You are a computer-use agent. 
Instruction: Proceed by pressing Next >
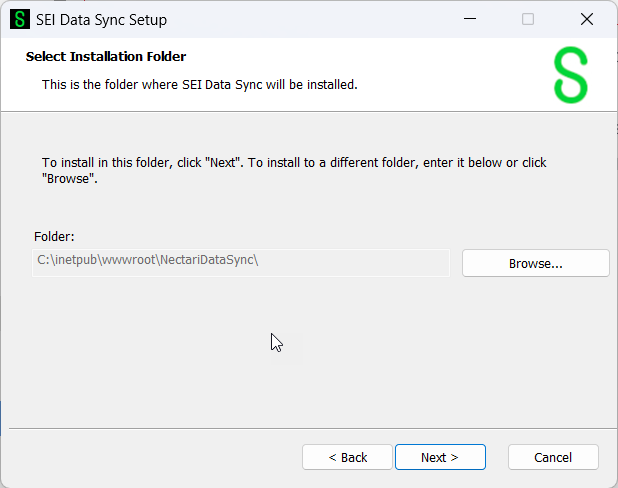tap(440, 457)
